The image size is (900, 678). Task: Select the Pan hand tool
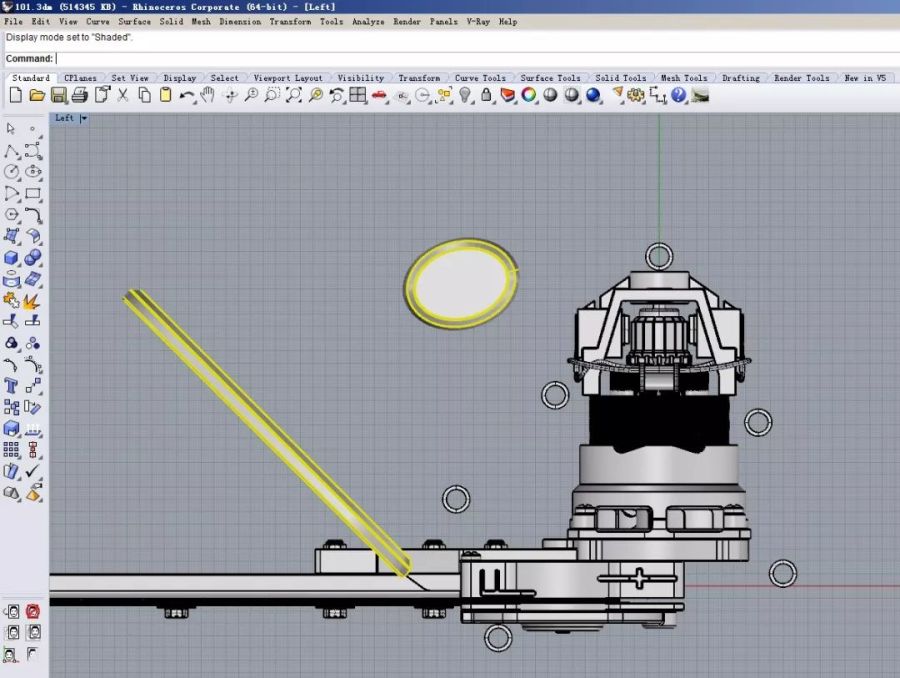pos(208,95)
